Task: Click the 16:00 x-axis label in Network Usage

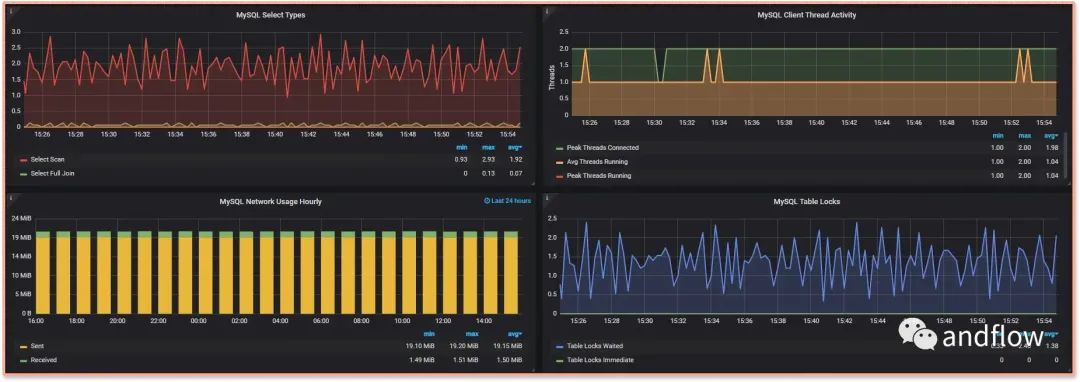Action: [36, 321]
